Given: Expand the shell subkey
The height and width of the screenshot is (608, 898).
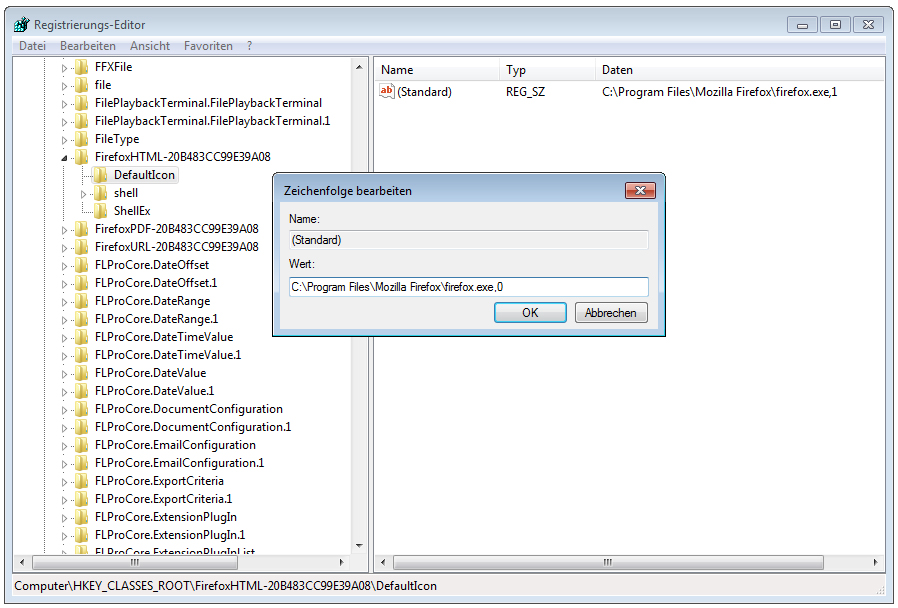Looking at the screenshot, I should click(x=85, y=193).
